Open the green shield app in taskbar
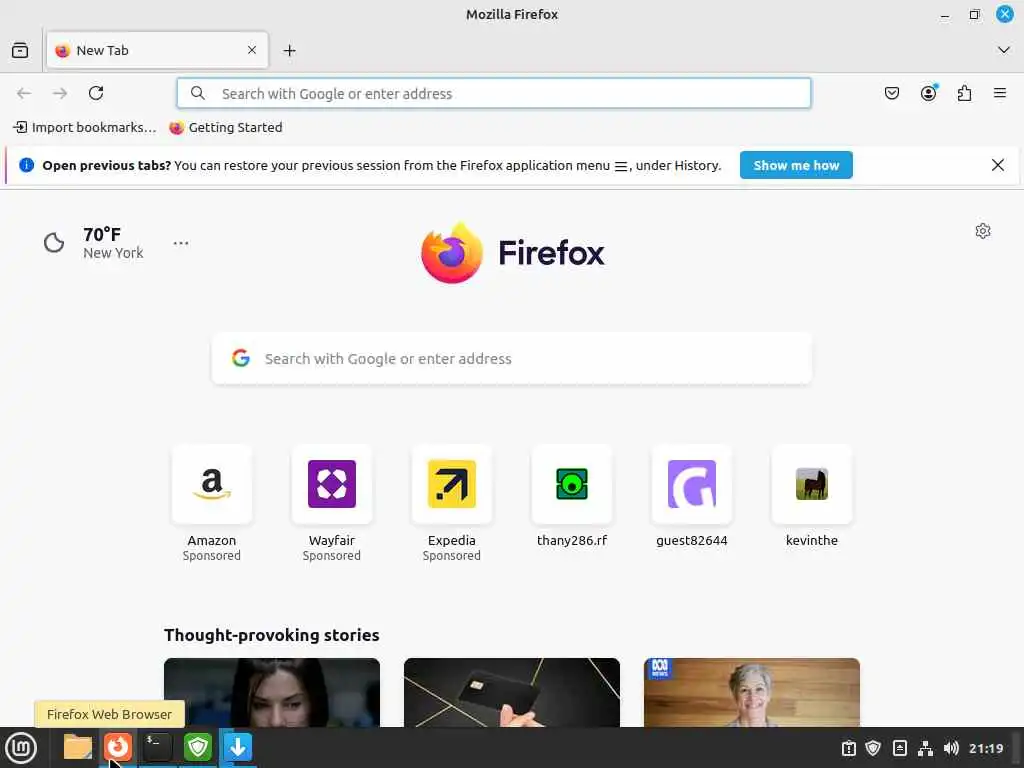 [x=198, y=747]
